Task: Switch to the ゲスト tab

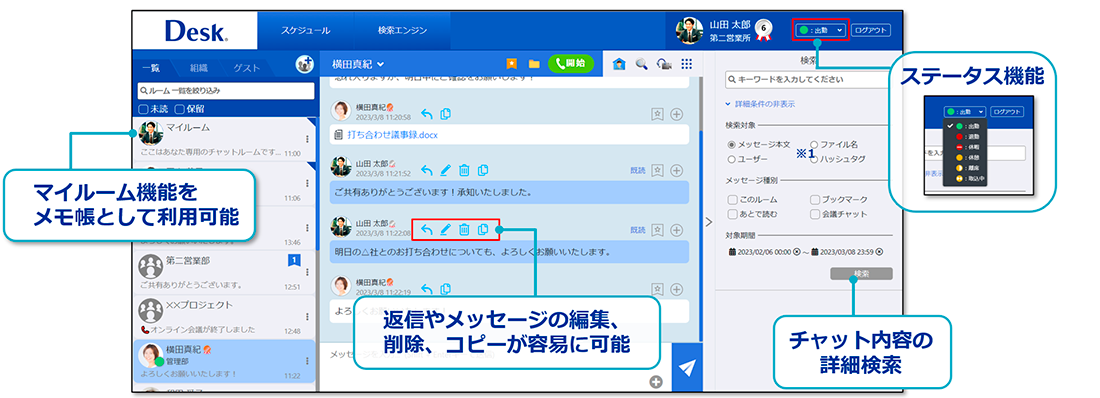Action: tap(246, 68)
